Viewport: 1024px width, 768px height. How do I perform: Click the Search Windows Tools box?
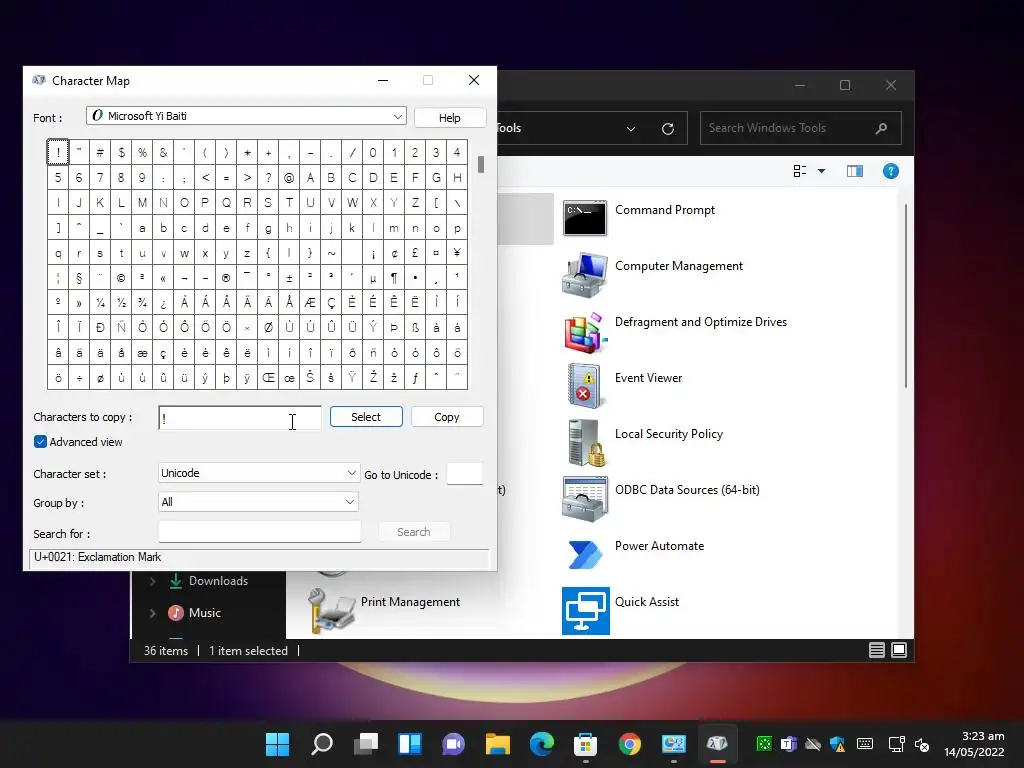click(x=800, y=128)
